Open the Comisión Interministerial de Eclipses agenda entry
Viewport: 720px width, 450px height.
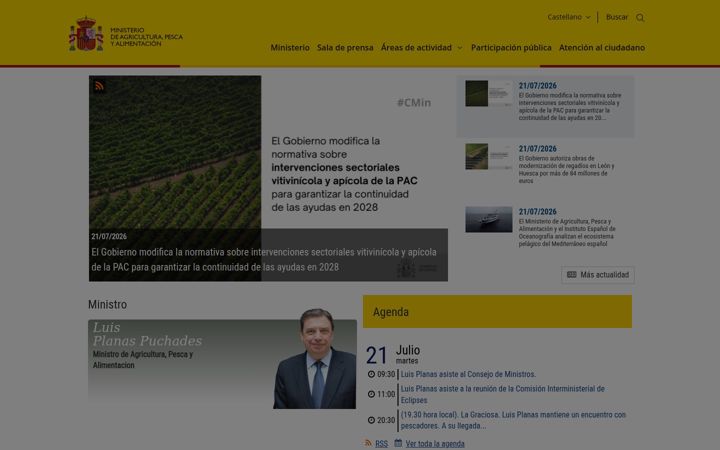coord(502,394)
